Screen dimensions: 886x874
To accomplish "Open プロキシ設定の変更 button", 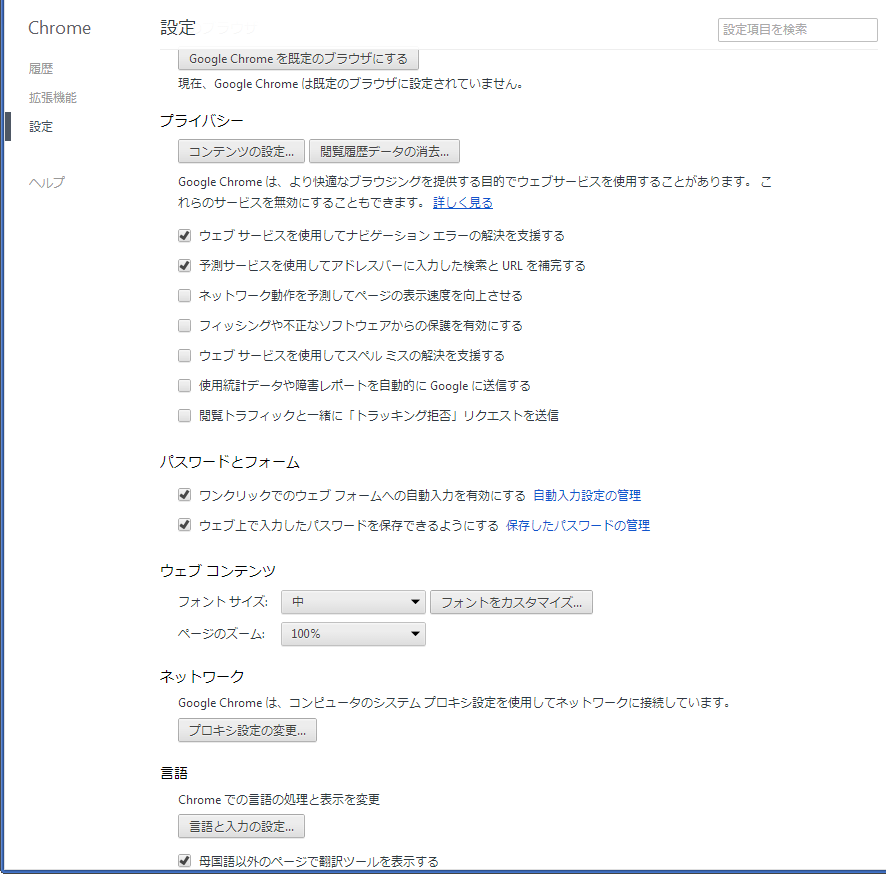I will point(247,730).
